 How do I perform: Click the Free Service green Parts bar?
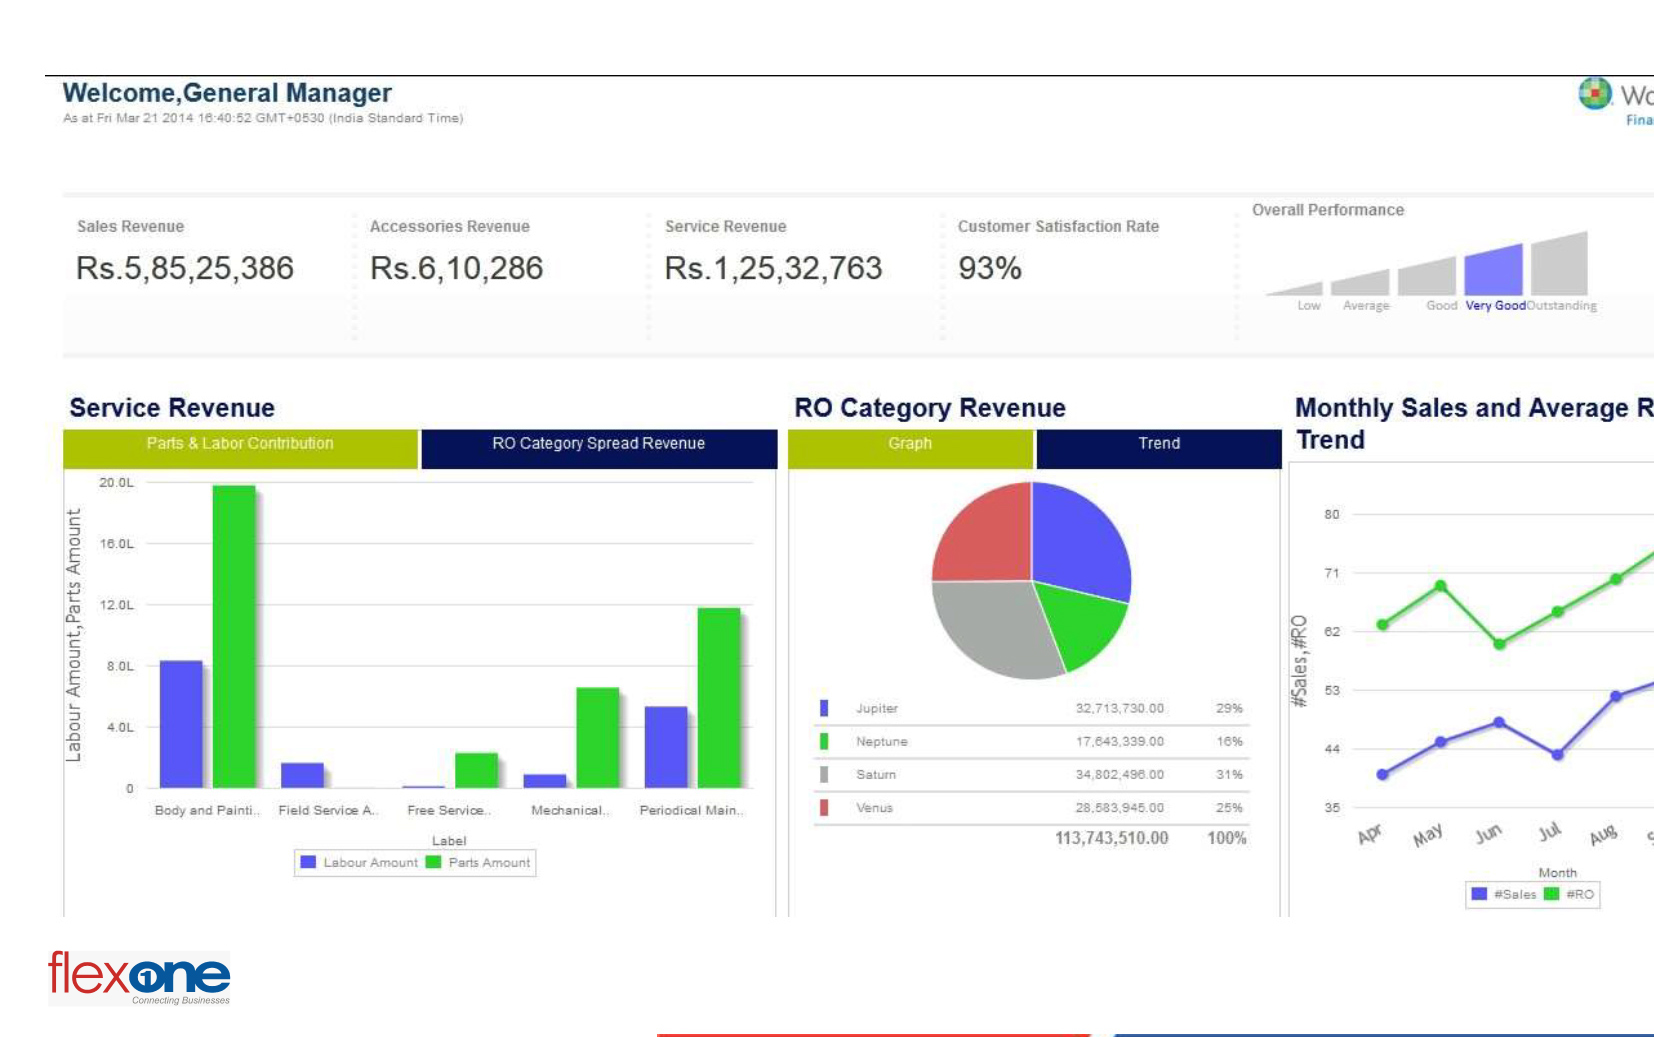coord(476,770)
